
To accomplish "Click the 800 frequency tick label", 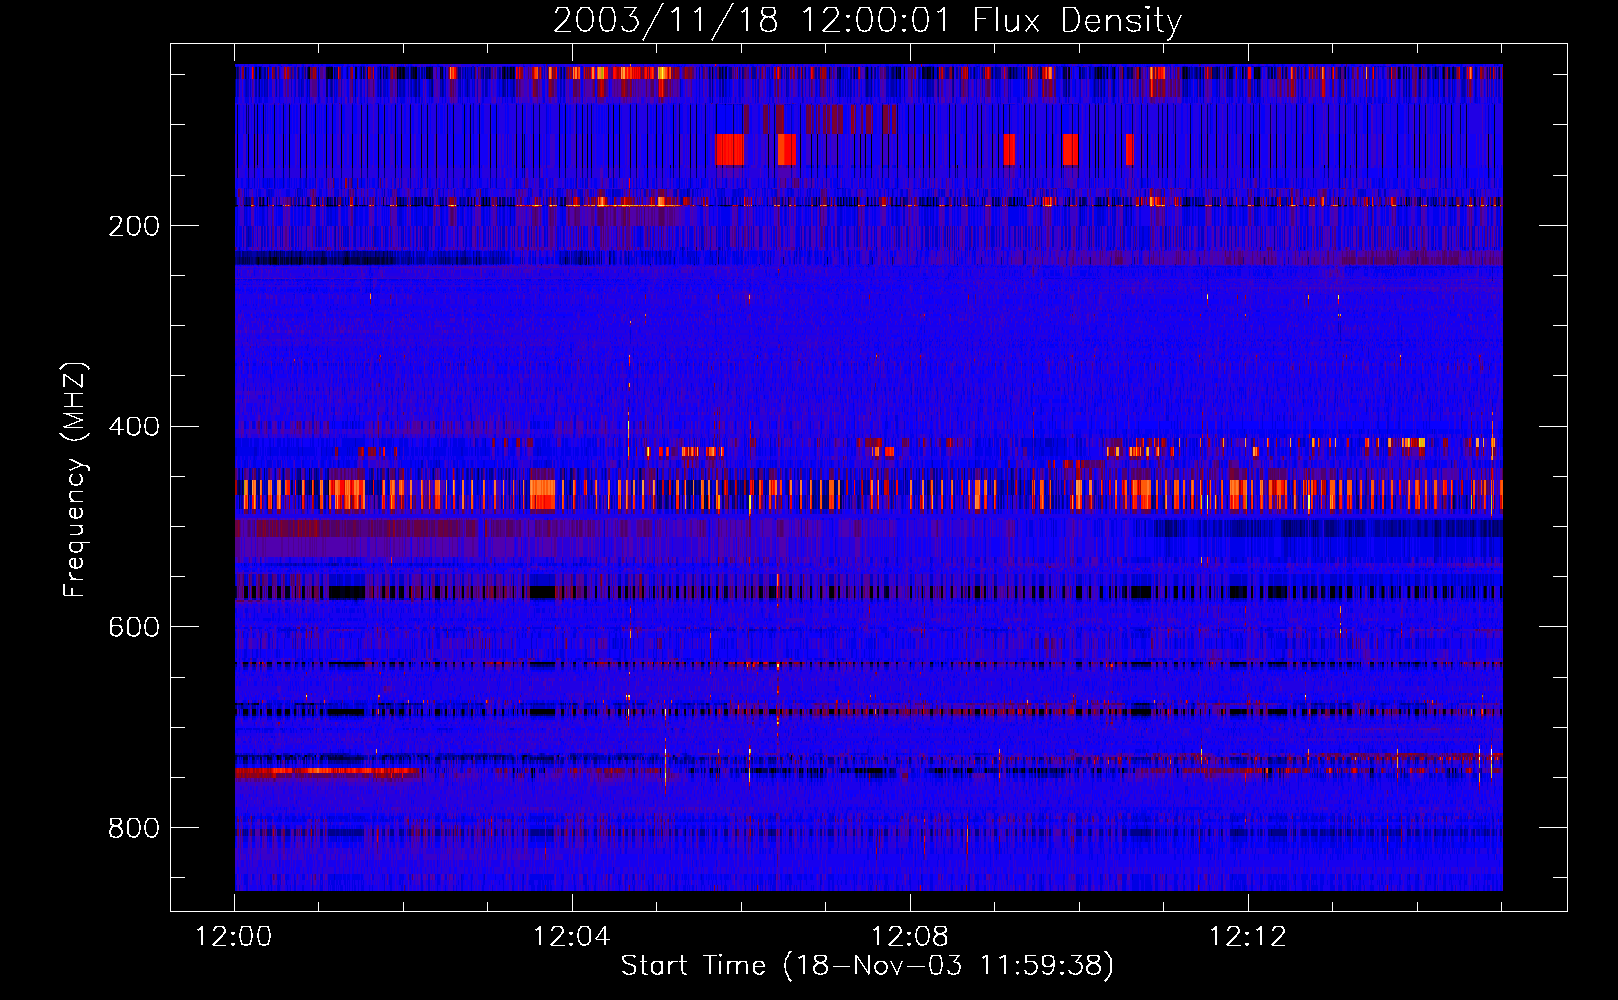I will (x=134, y=828).
